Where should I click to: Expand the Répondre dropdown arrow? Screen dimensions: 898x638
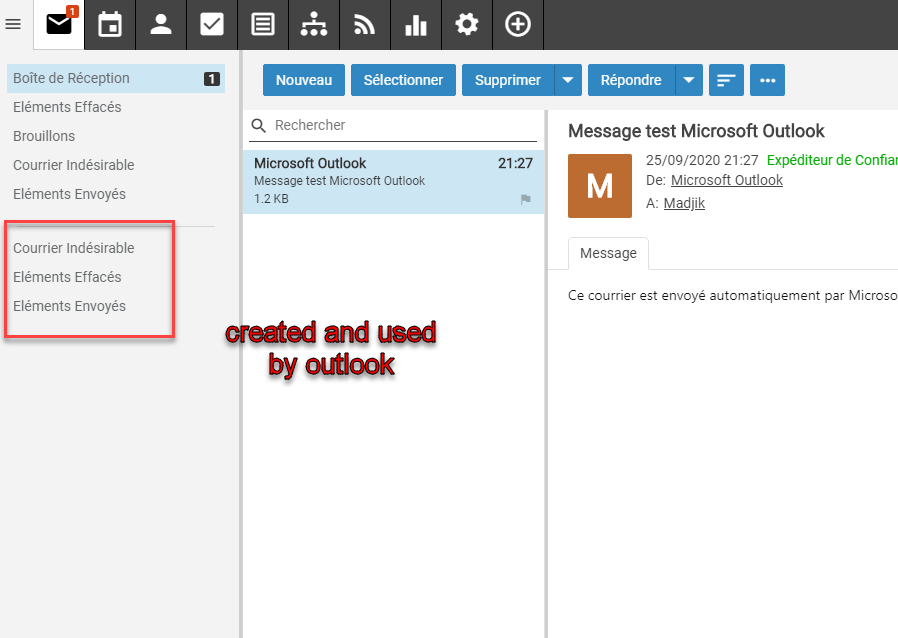pos(689,80)
